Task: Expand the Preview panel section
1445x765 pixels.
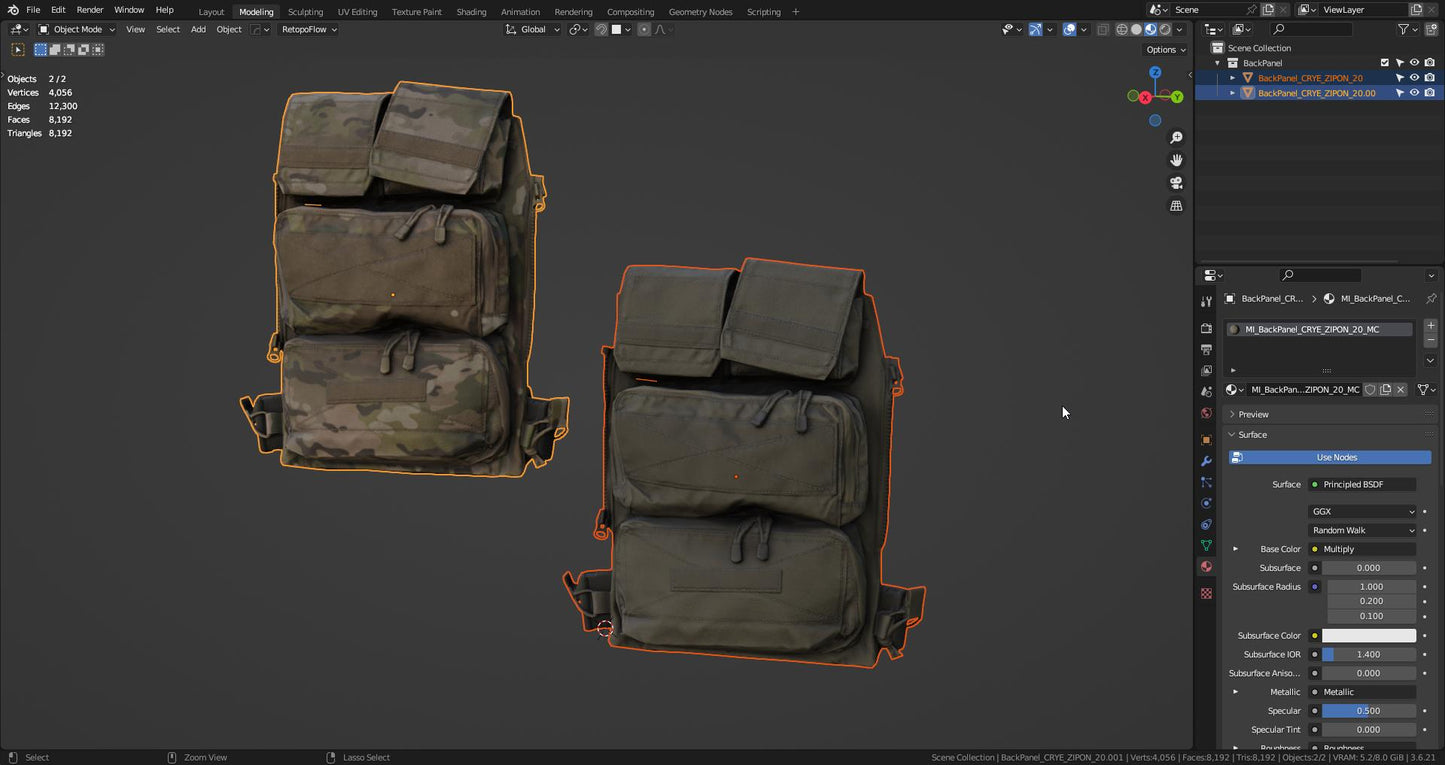Action: pyautogui.click(x=1253, y=414)
